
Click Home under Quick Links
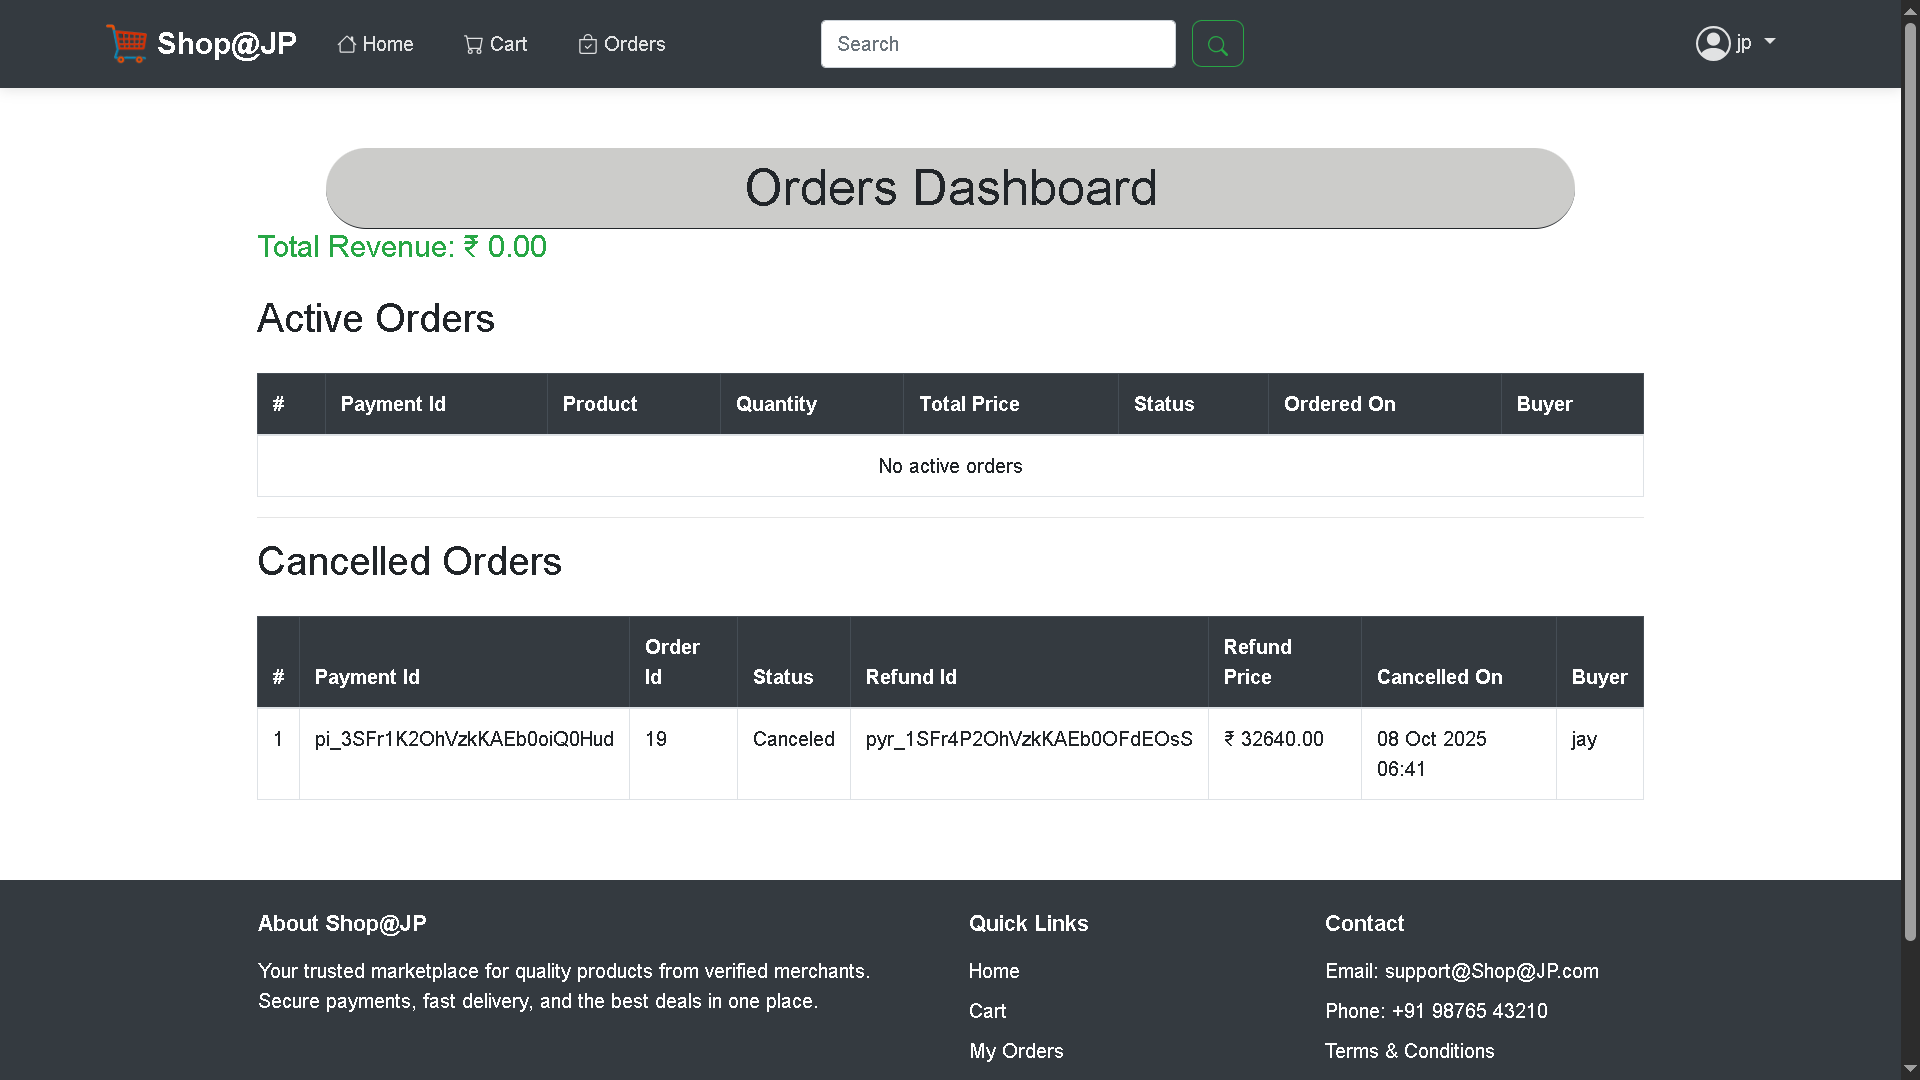[x=993, y=971]
